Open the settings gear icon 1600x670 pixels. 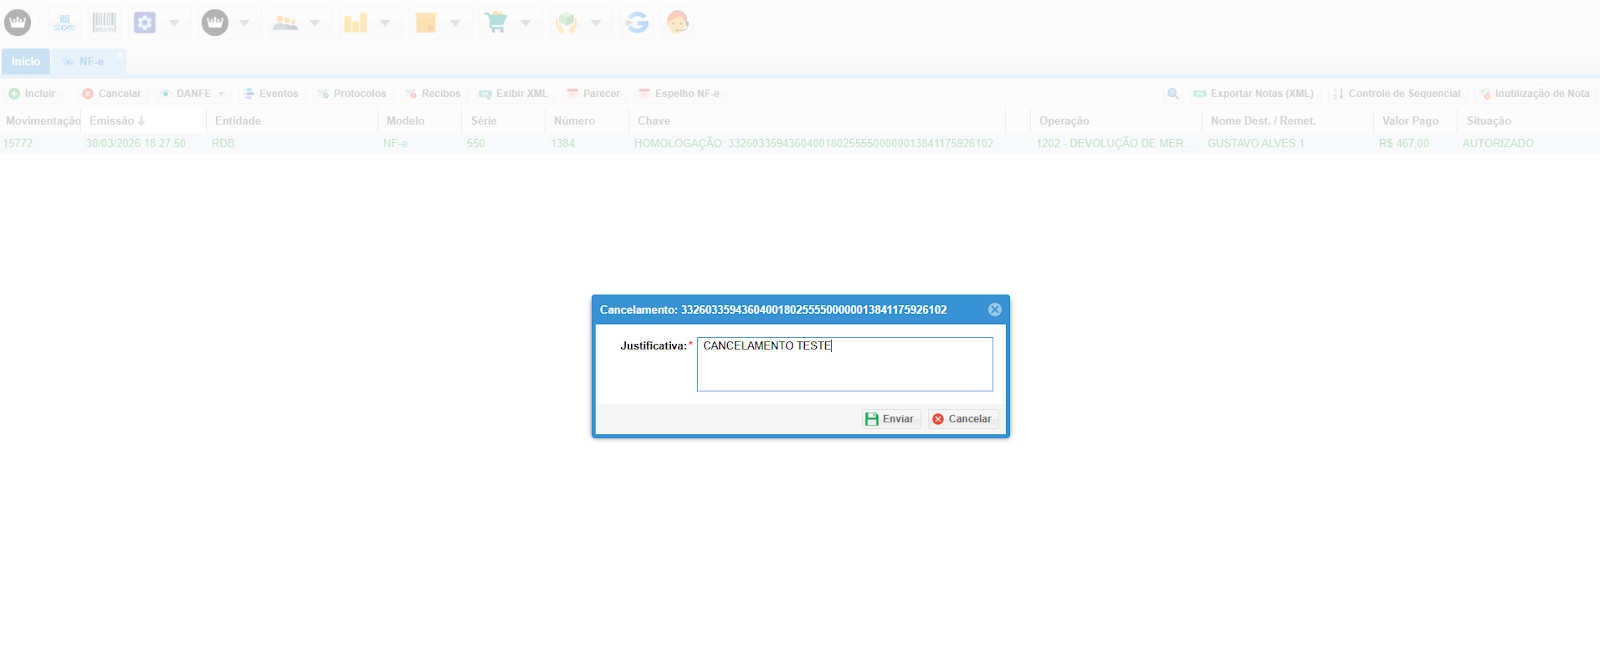coord(145,22)
